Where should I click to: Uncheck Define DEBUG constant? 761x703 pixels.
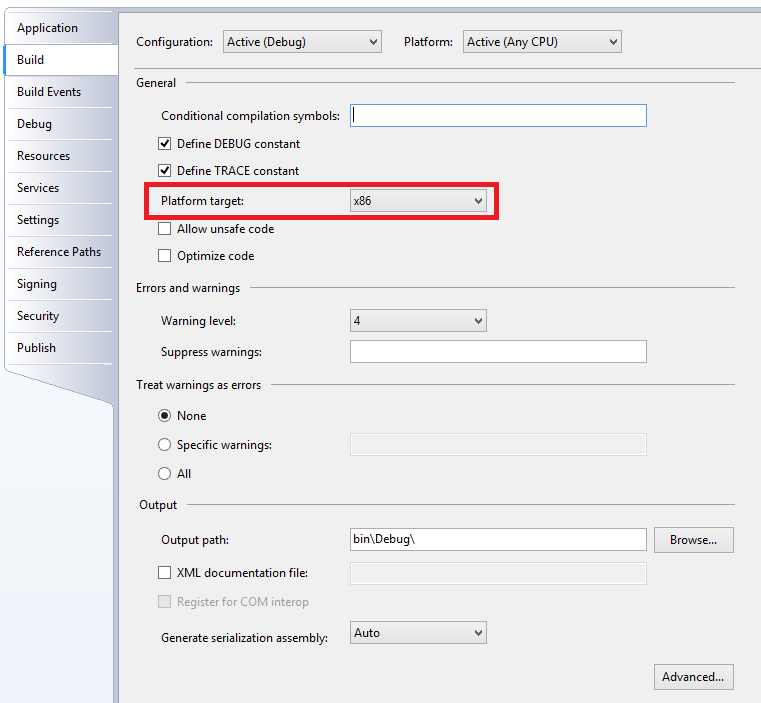(165, 144)
